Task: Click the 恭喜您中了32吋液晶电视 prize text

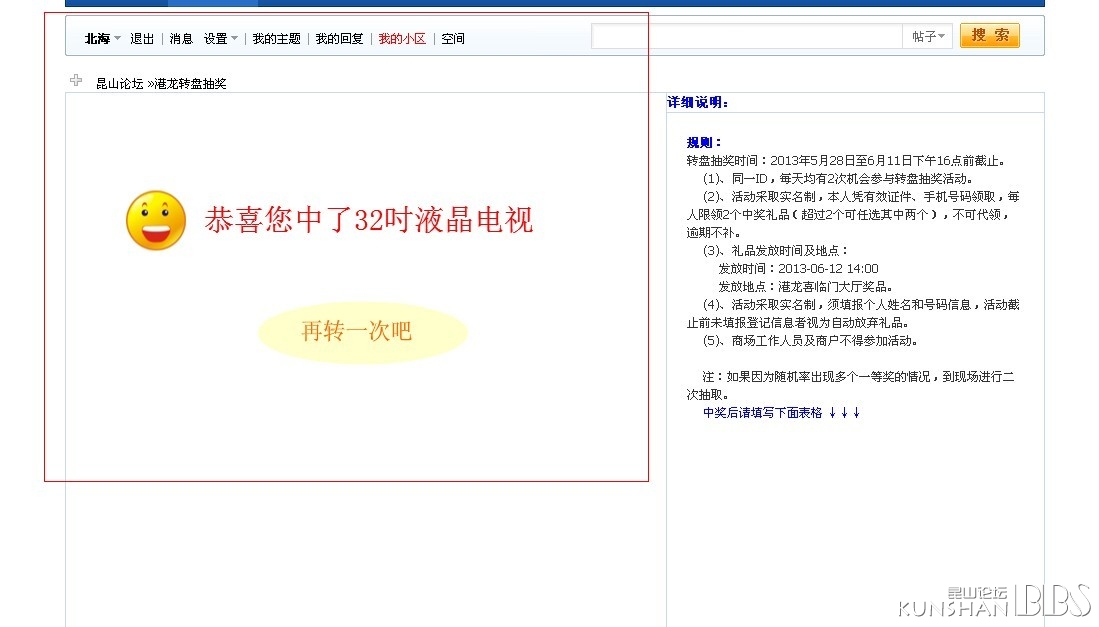Action: click(369, 220)
